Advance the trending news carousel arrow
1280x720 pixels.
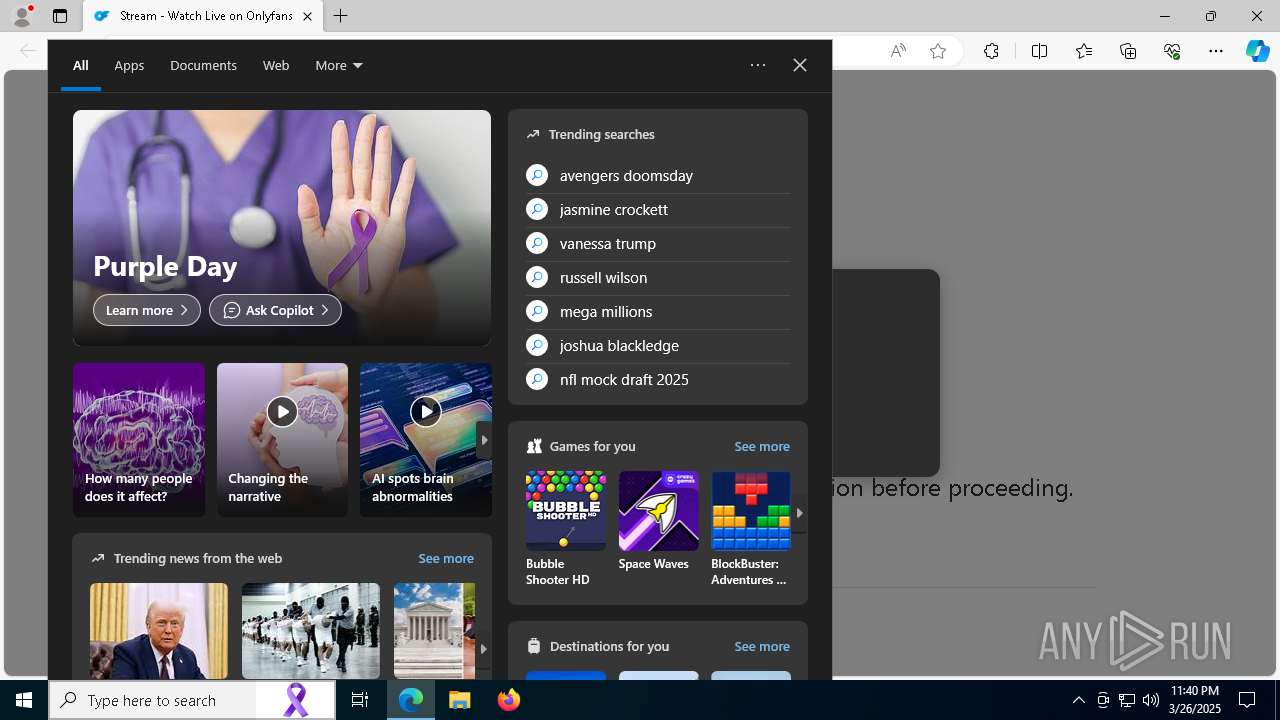[483, 649]
